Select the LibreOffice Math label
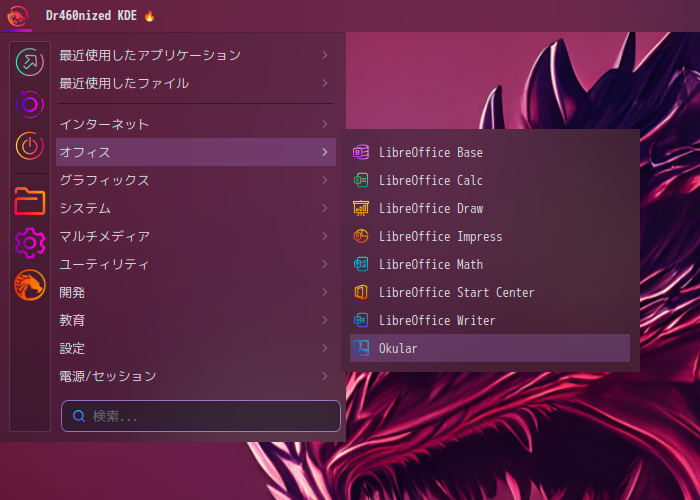The height and width of the screenshot is (500, 700). [x=431, y=264]
